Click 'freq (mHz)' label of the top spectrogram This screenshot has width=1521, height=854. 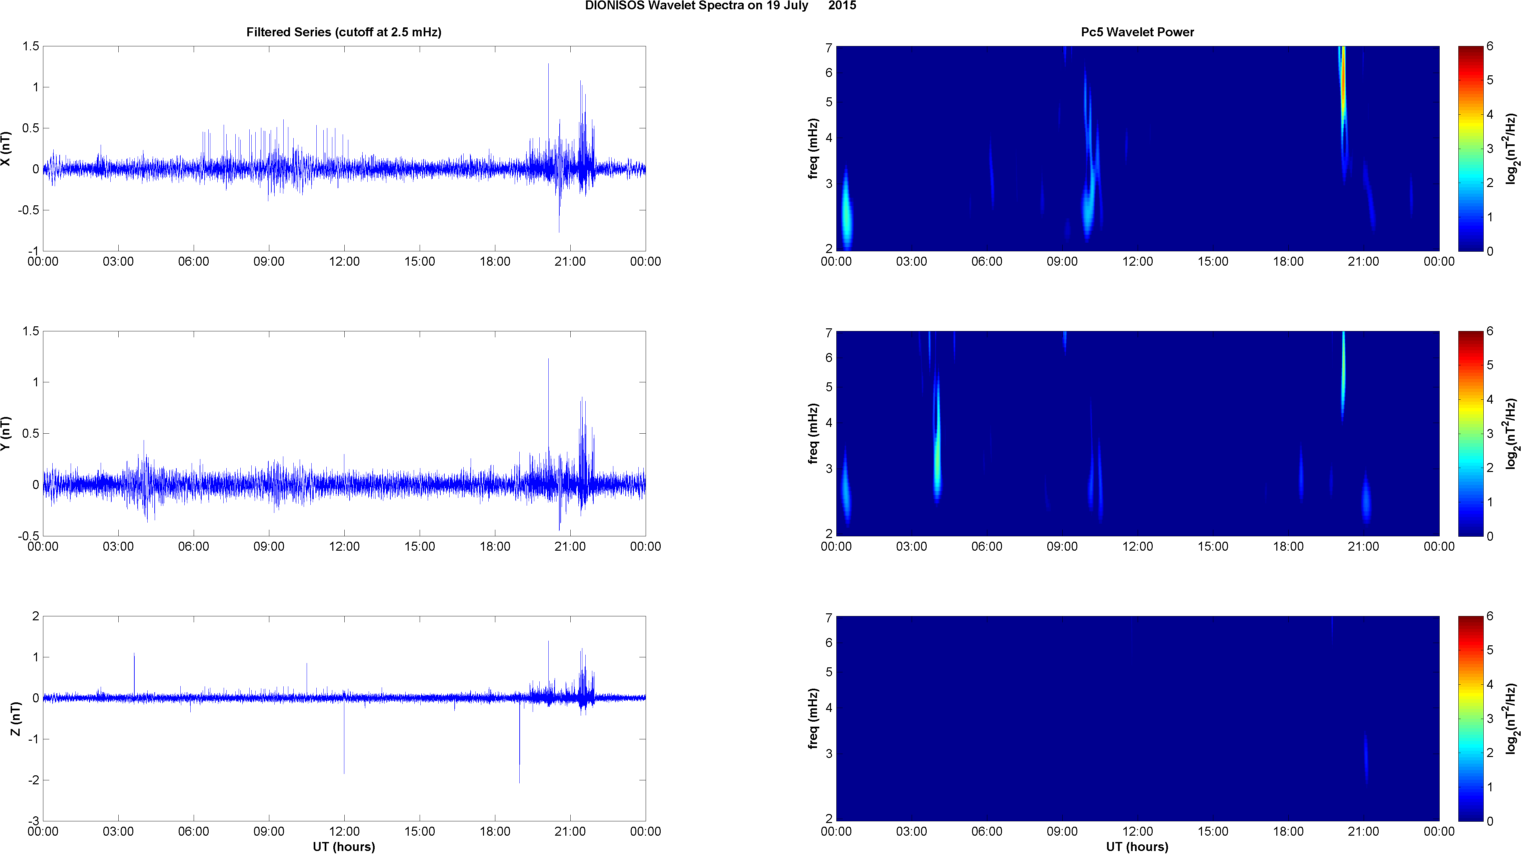(814, 149)
